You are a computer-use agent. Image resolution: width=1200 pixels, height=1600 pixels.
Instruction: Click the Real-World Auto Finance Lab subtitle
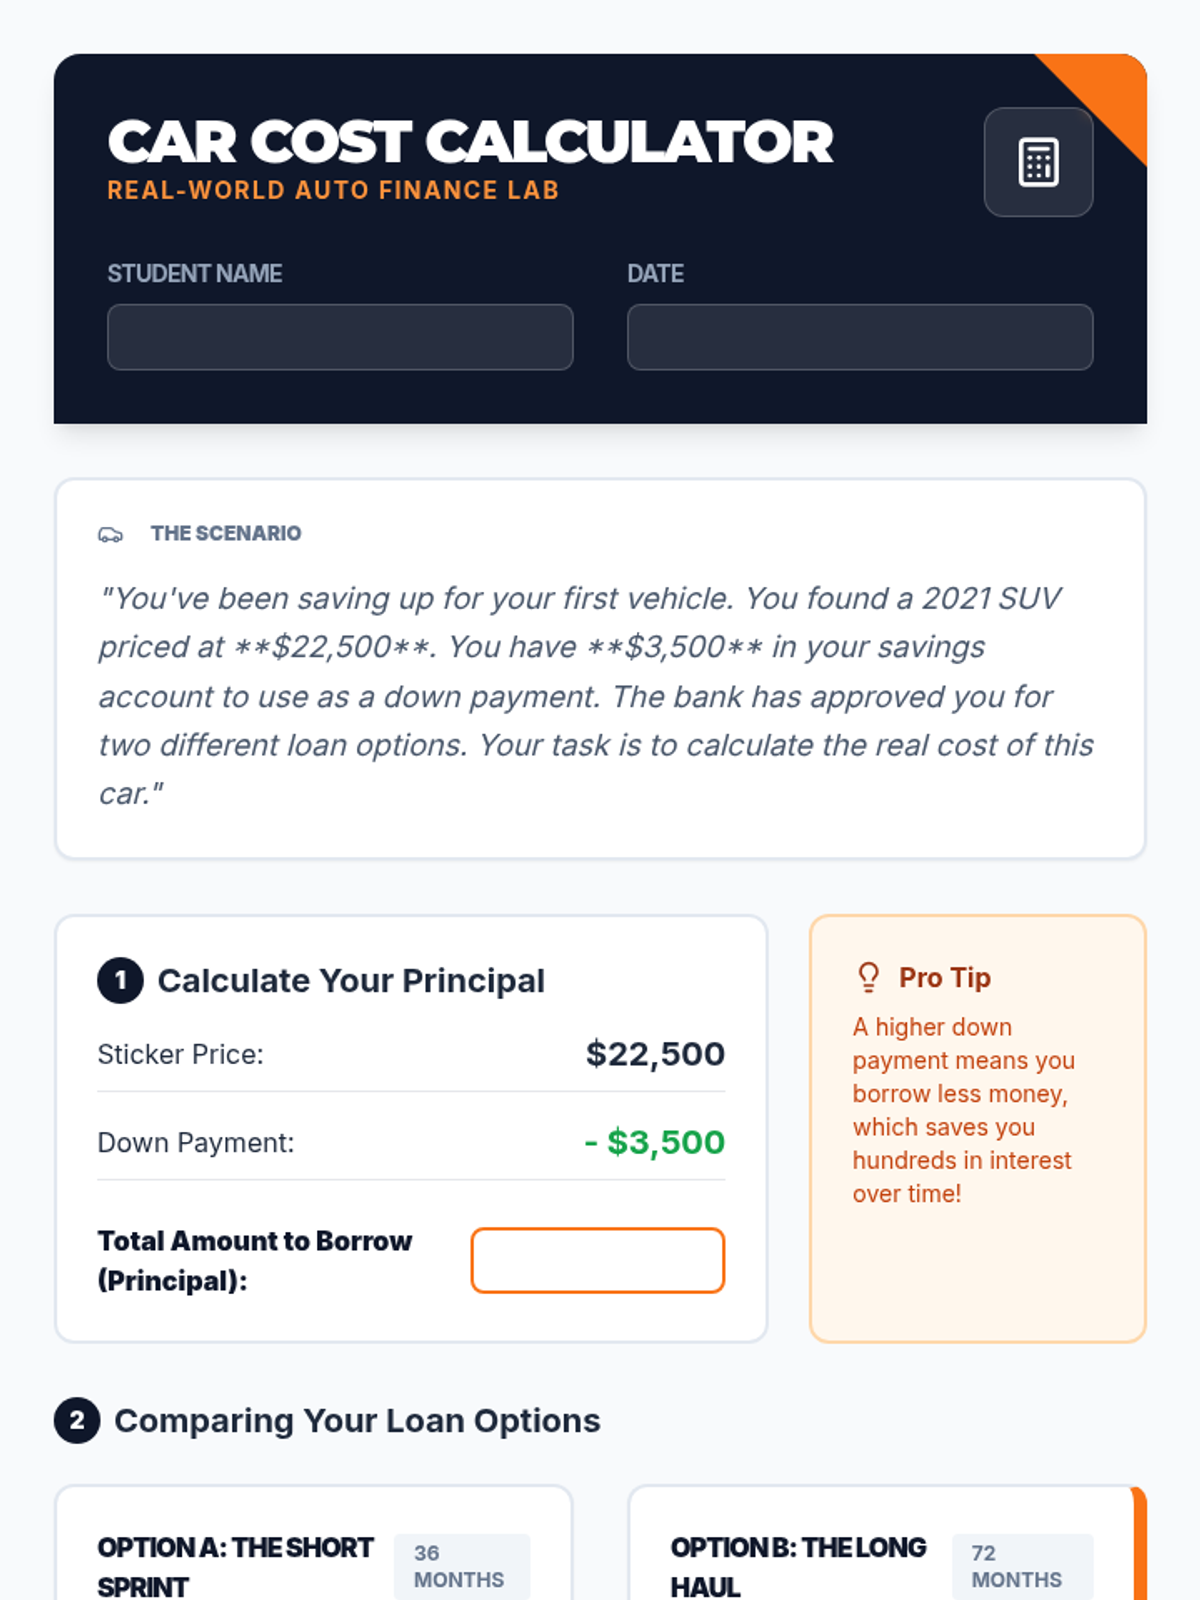coord(333,190)
